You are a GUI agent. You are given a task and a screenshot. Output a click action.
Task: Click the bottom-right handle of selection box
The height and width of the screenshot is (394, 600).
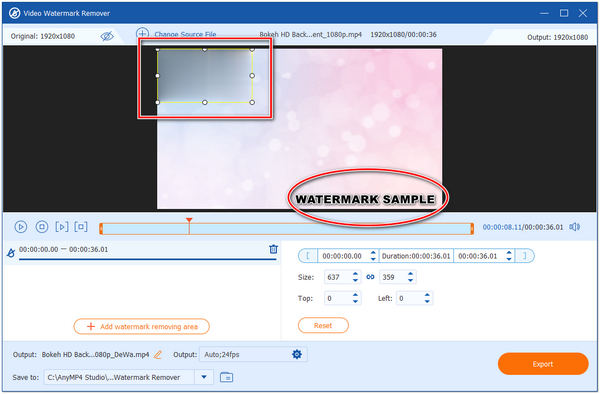[x=252, y=103]
